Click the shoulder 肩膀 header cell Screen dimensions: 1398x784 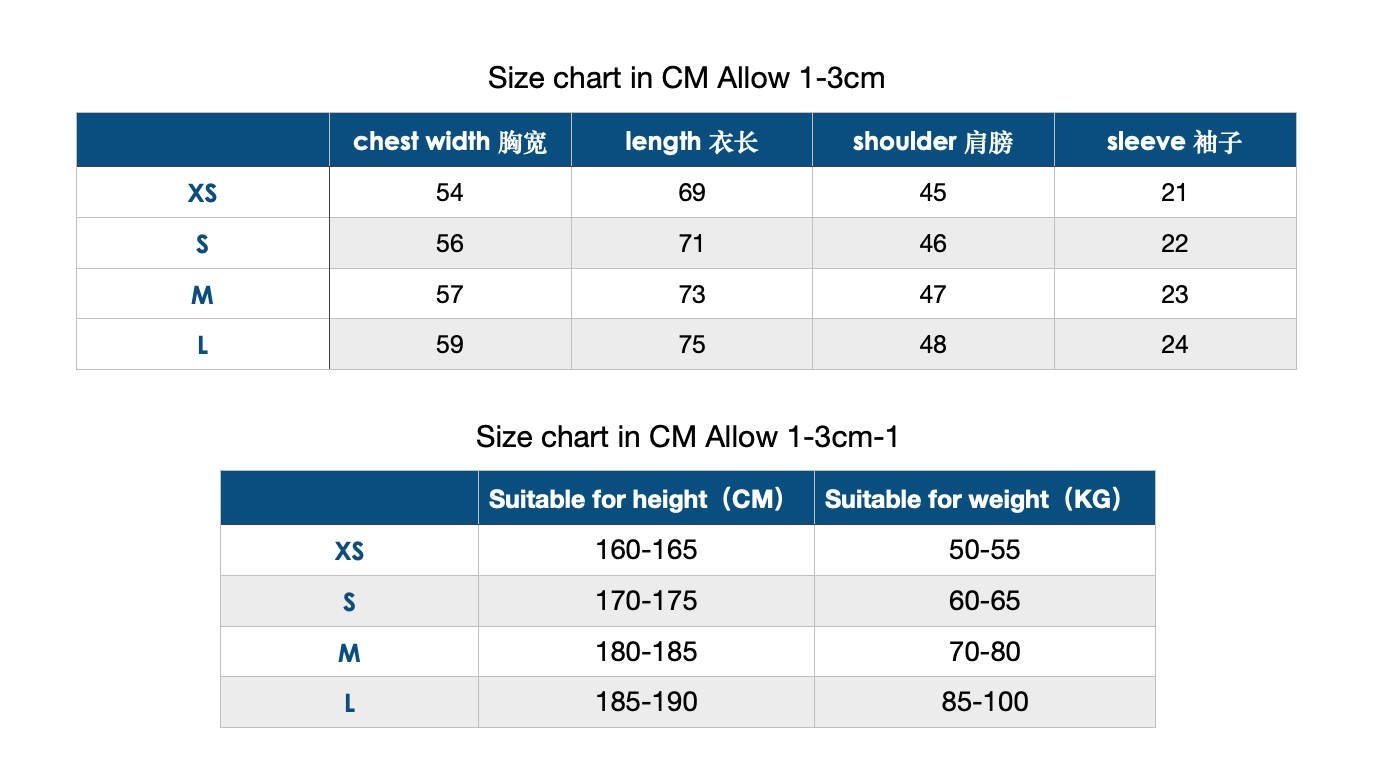933,141
